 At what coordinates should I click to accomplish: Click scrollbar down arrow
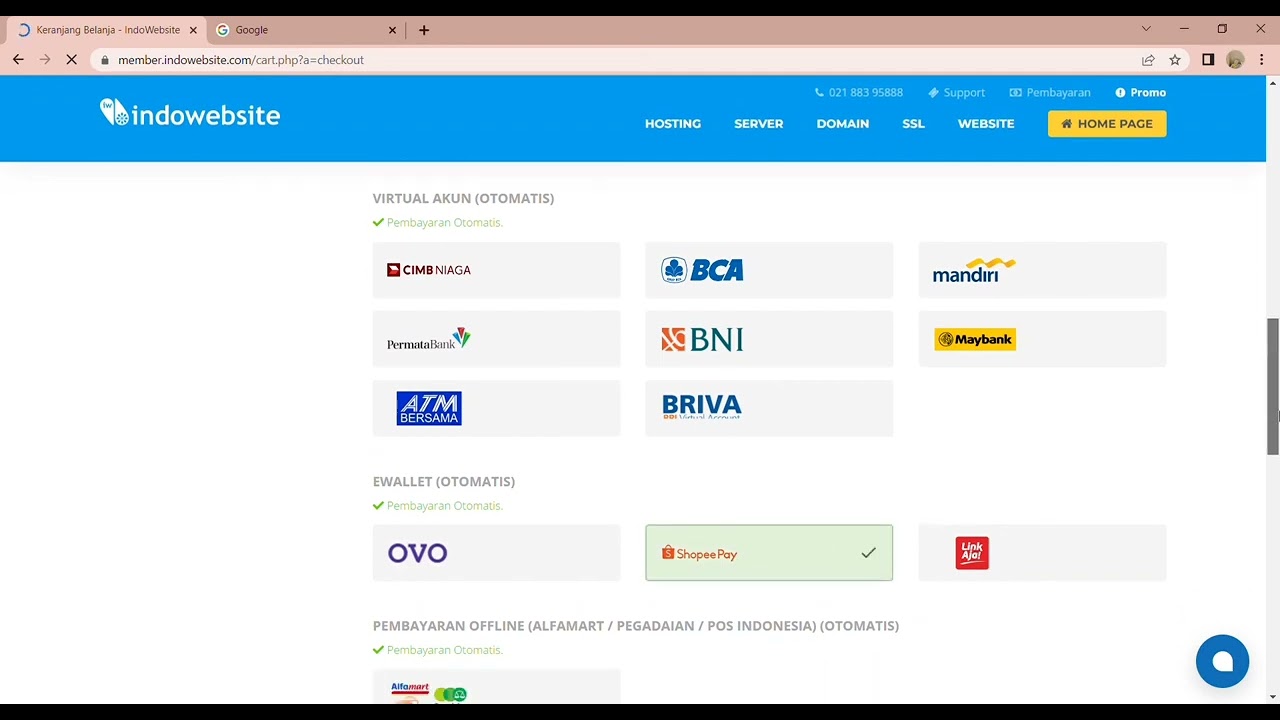point(1273,697)
